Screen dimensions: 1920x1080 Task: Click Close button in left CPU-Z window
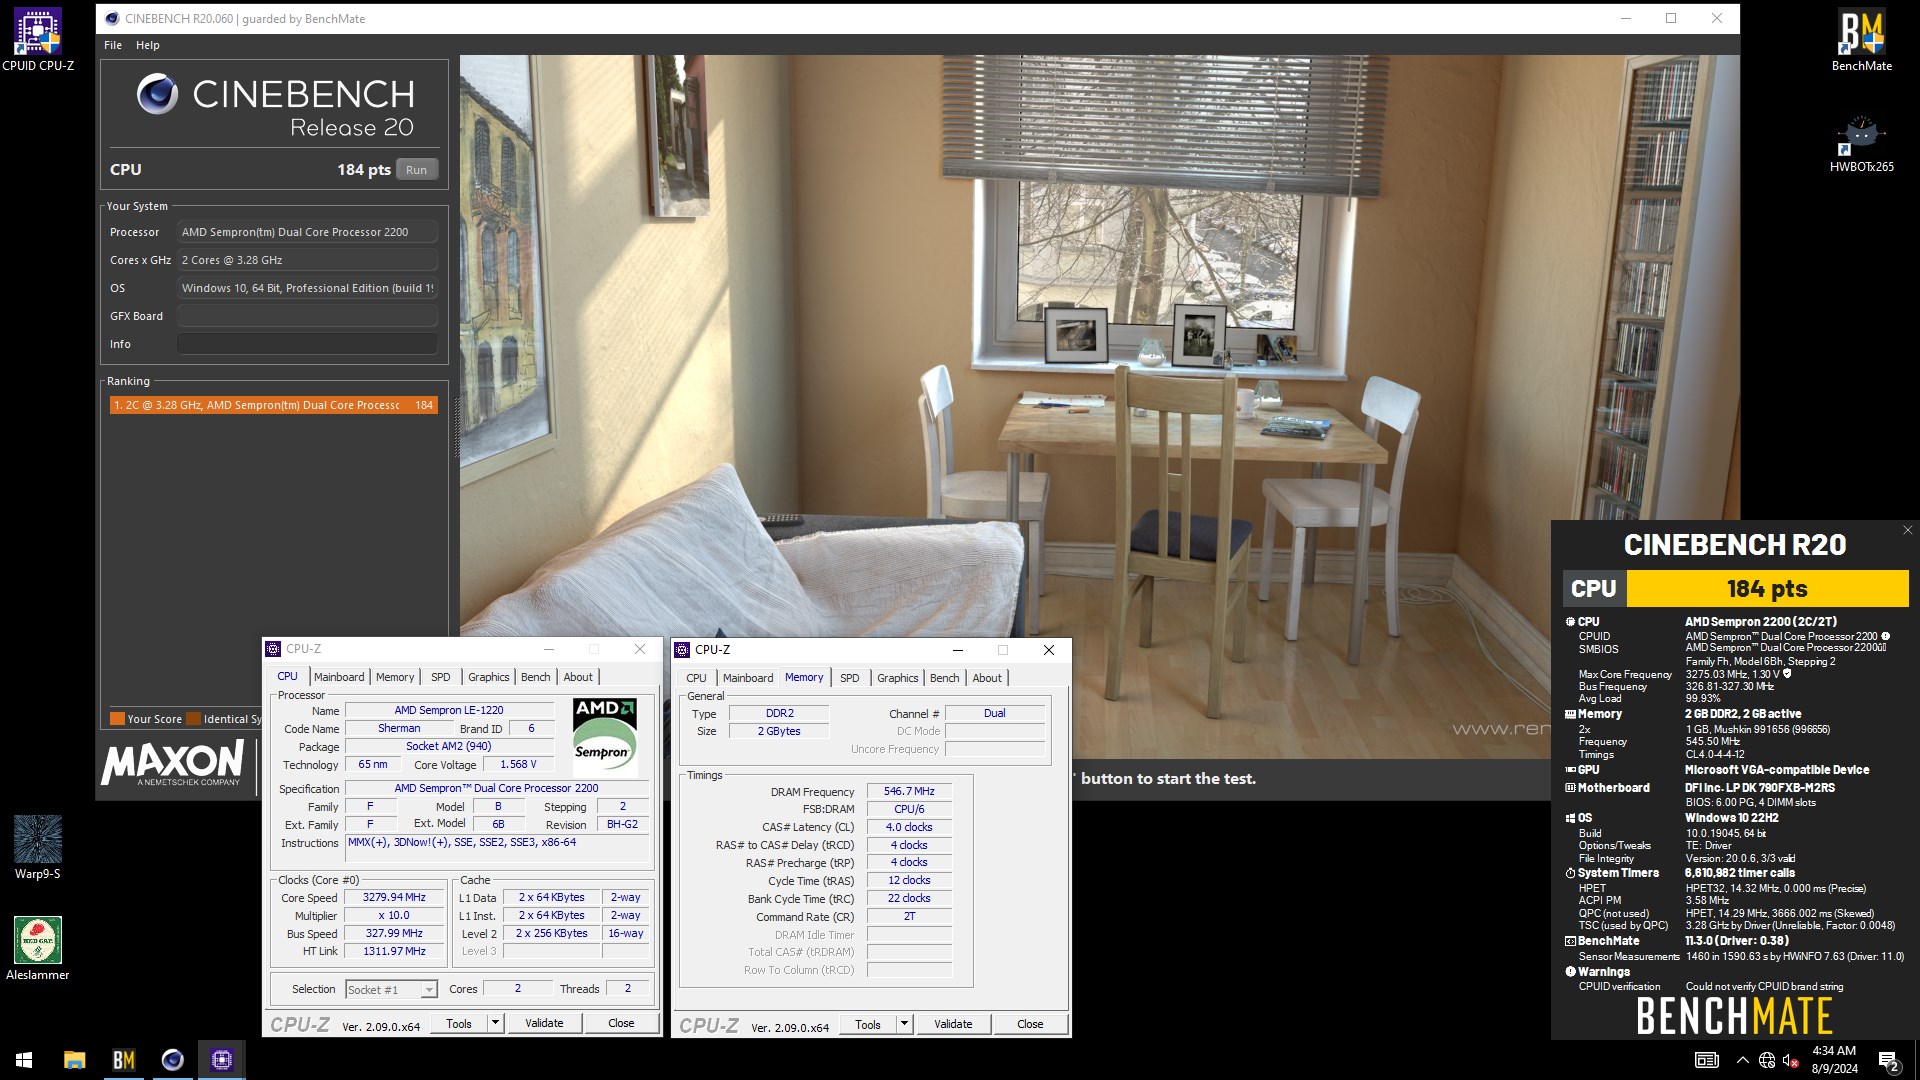(x=621, y=1023)
